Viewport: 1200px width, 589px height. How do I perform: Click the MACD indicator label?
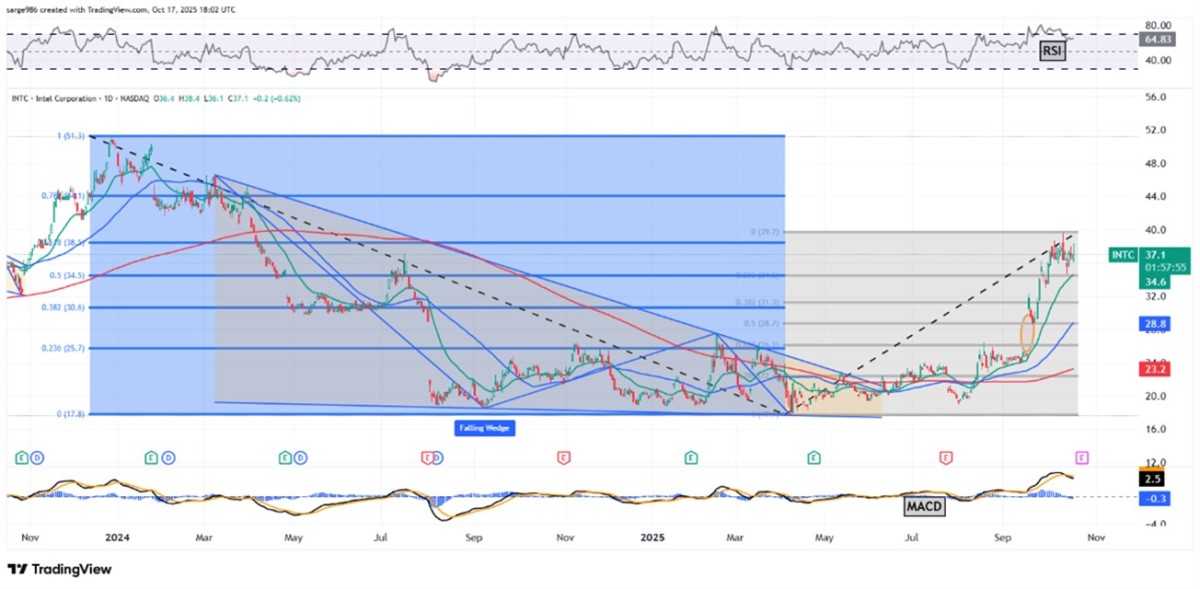(922, 507)
